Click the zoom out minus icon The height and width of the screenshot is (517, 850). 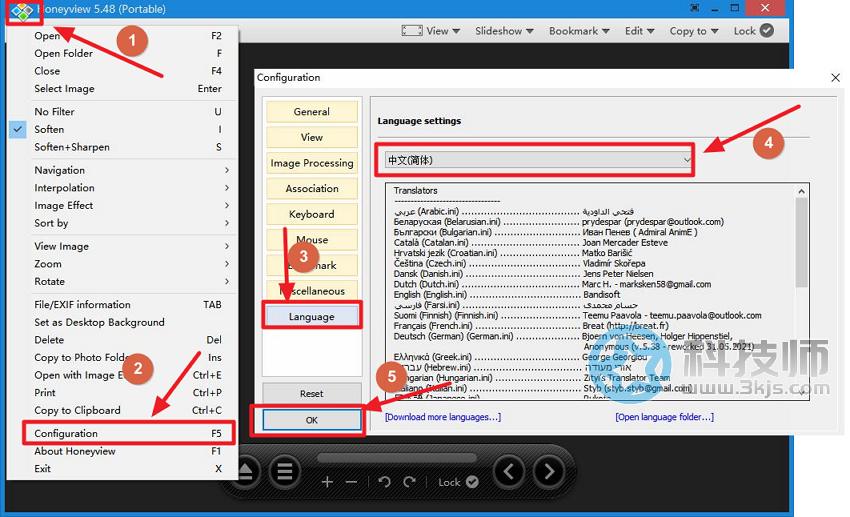[x=351, y=482]
